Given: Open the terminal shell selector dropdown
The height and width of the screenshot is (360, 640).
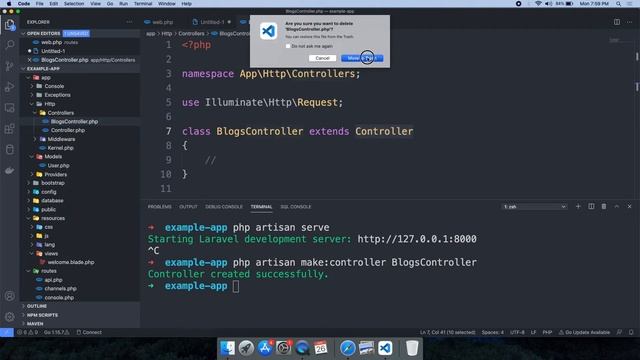Looking at the screenshot, I should point(534,207).
